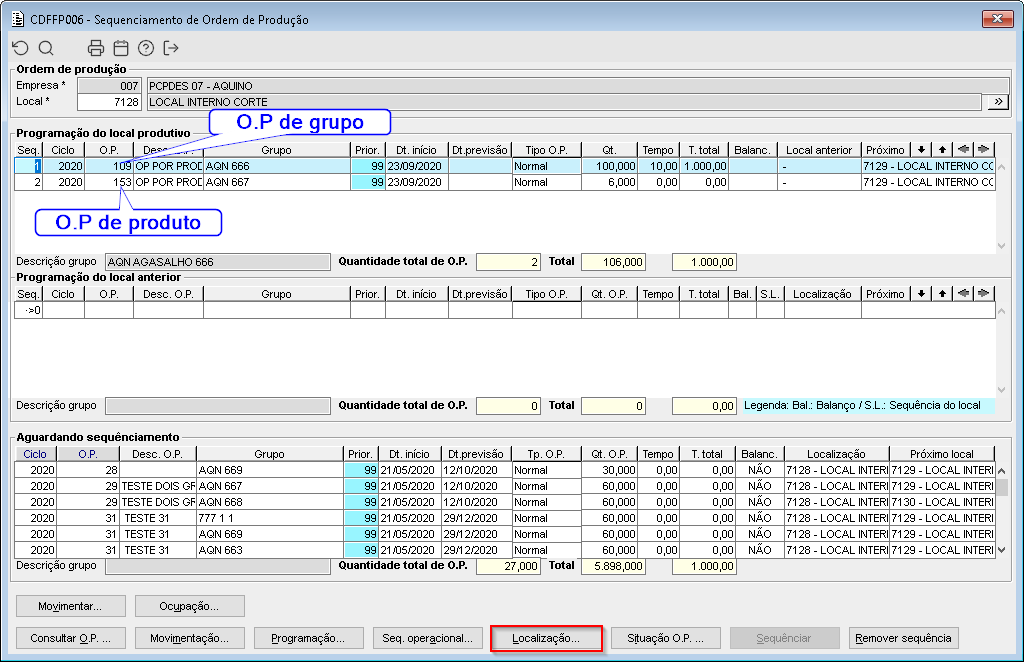Sort Aguardando sequenciamento by O.P. column header
The image size is (1024, 662).
point(88,454)
